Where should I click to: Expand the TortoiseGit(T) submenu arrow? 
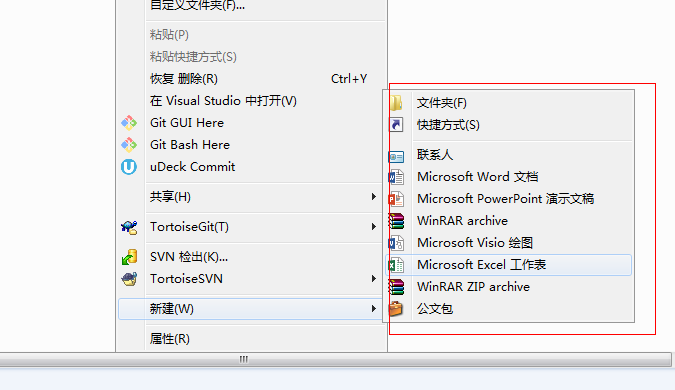(374, 227)
